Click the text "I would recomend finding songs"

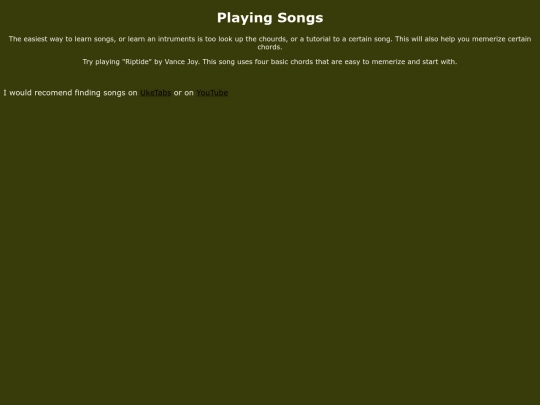64,93
